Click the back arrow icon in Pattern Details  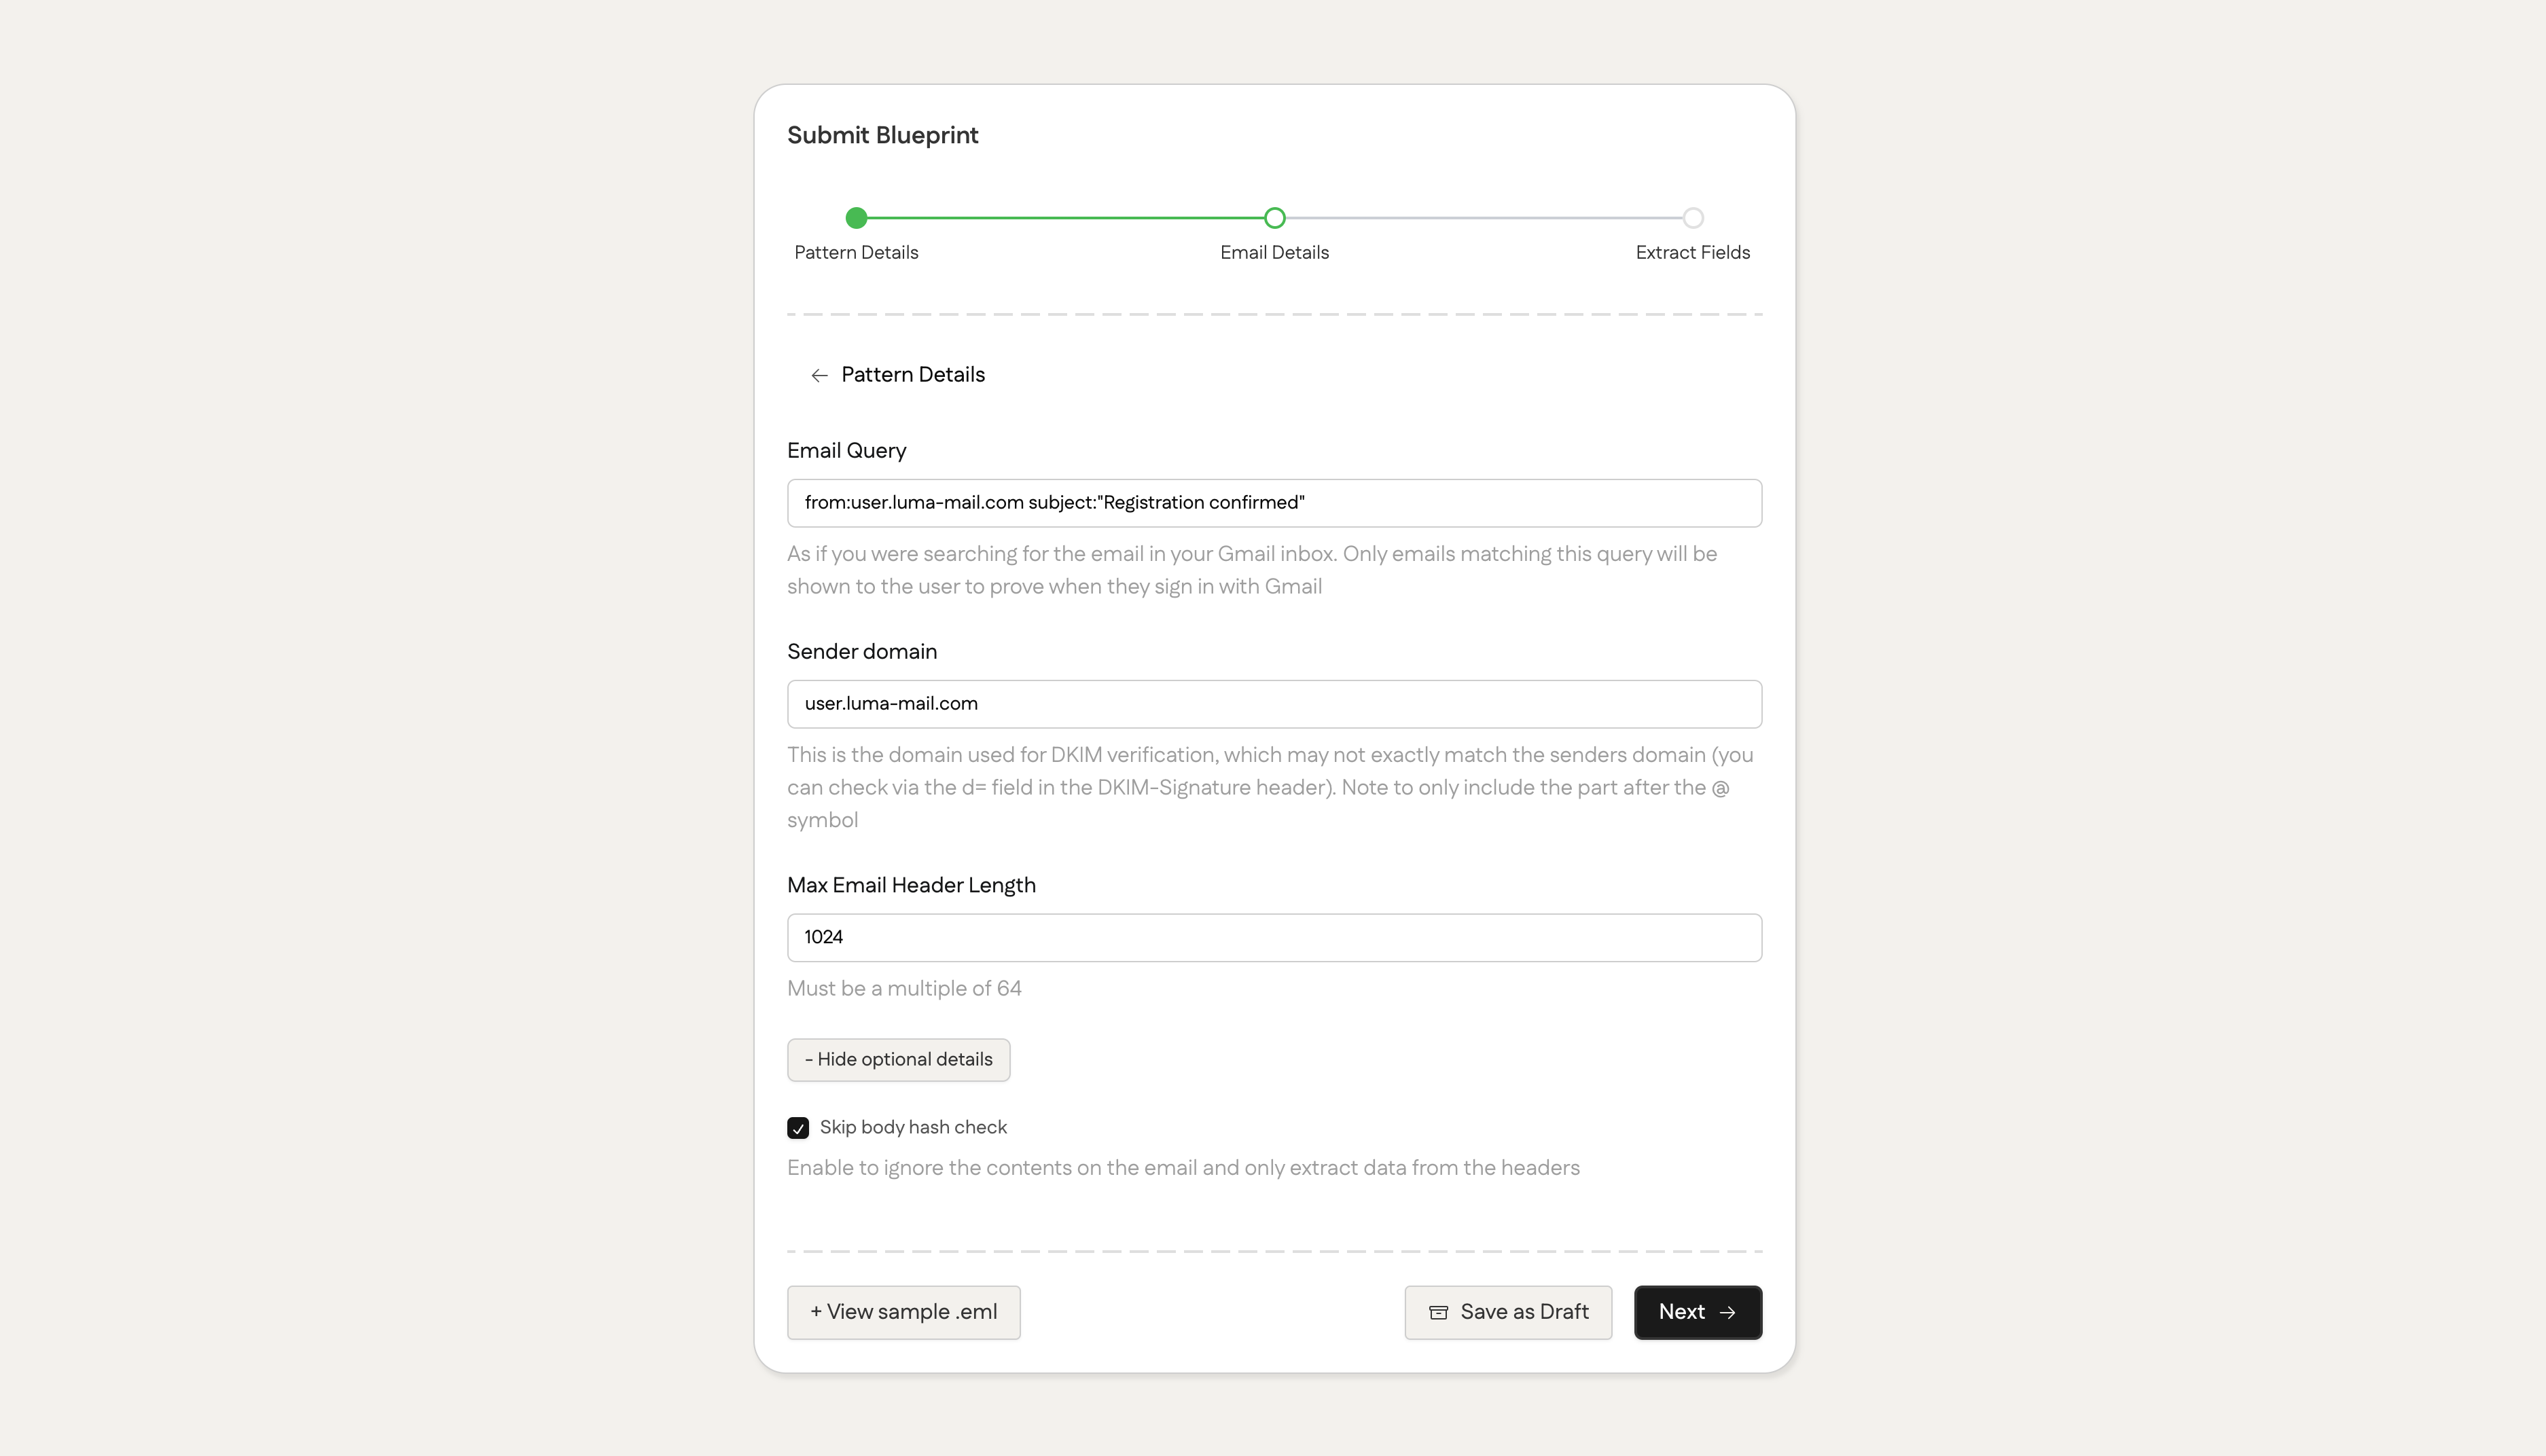click(819, 374)
